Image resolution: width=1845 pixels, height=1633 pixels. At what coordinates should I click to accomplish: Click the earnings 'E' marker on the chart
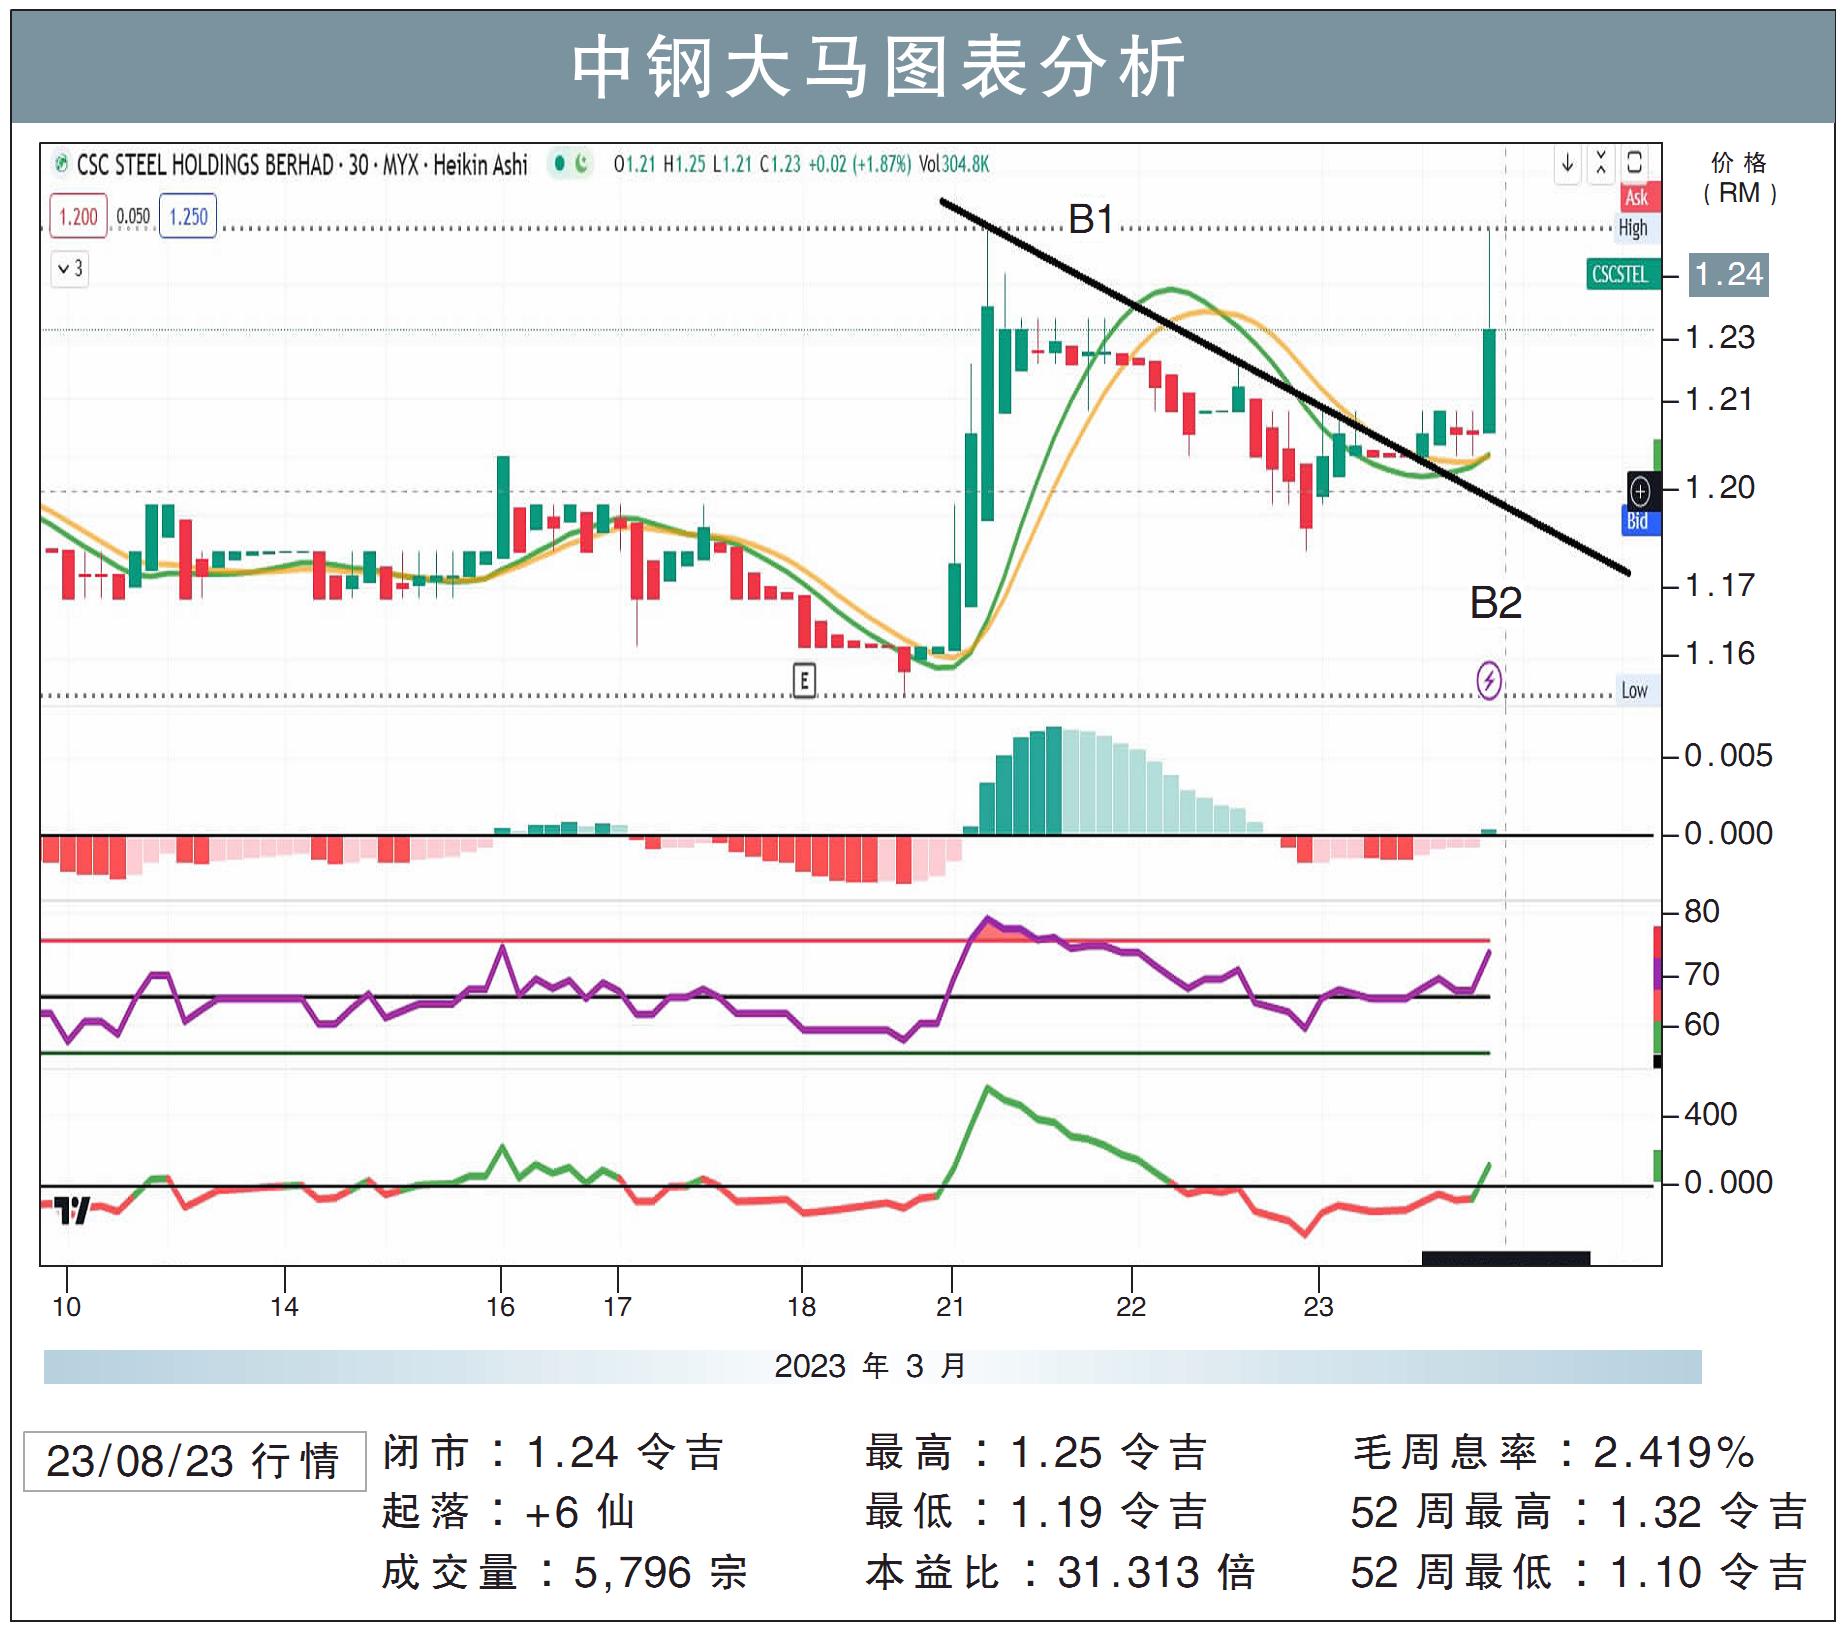tap(804, 681)
